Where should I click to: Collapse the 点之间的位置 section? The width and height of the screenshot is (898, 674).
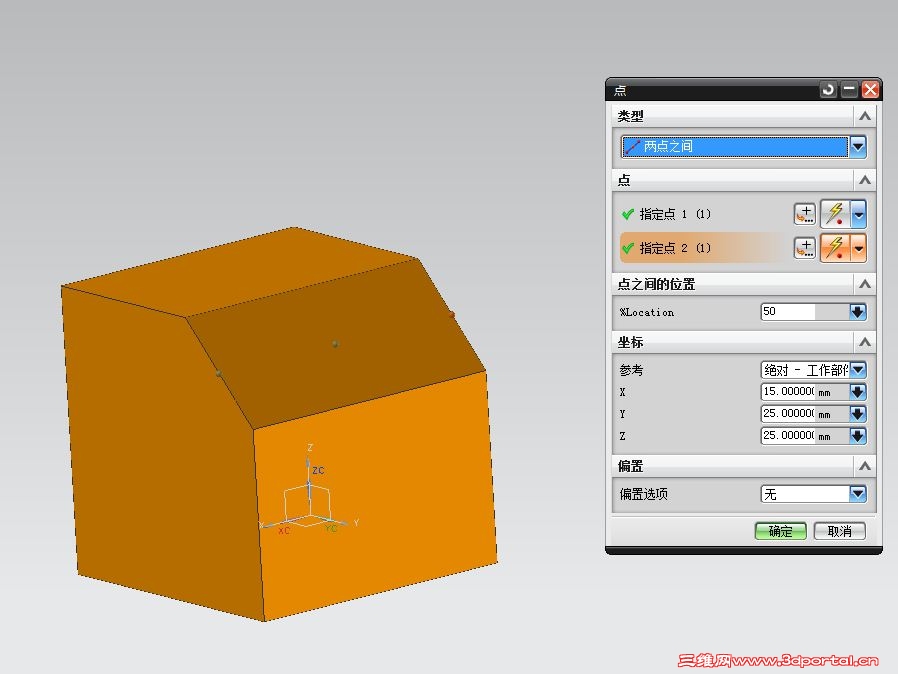tap(865, 284)
